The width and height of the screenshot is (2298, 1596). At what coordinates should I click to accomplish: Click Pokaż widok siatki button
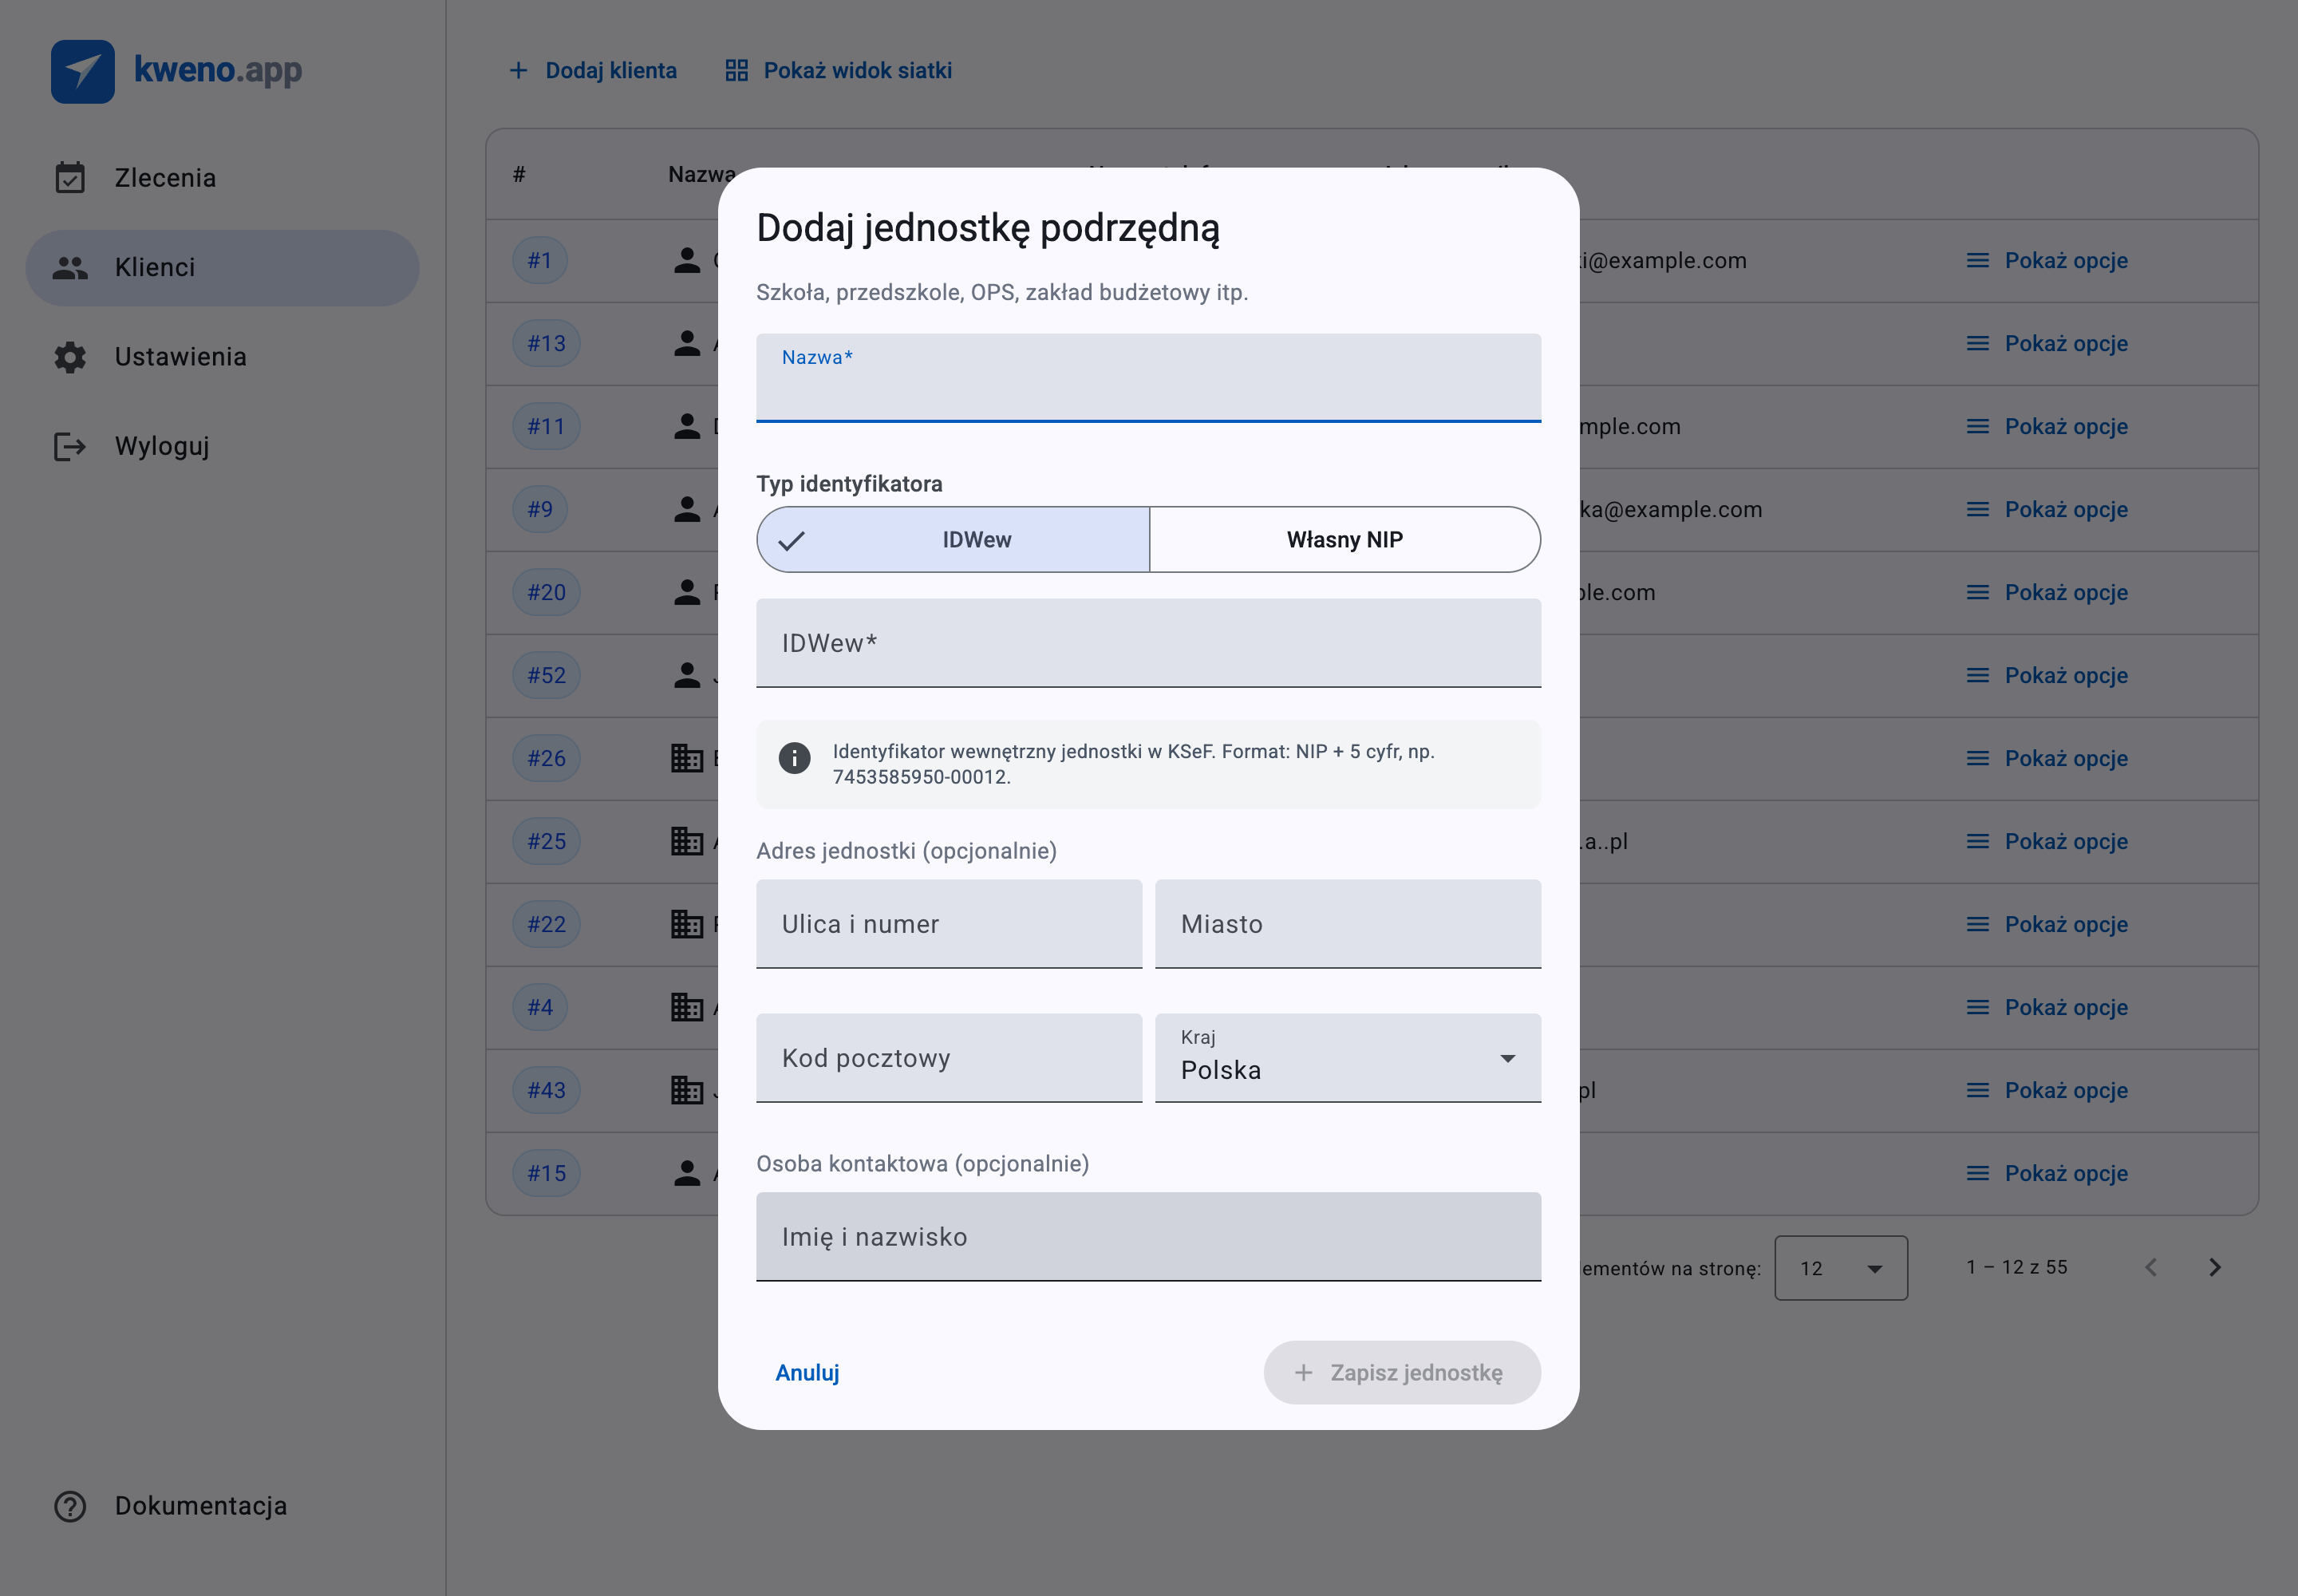tap(839, 70)
